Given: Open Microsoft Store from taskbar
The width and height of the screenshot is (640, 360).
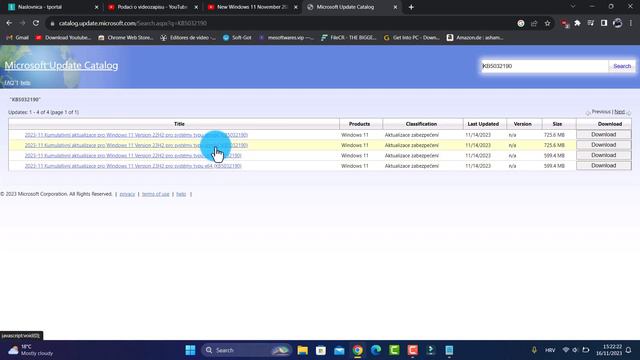Looking at the screenshot, I should coord(321,350).
